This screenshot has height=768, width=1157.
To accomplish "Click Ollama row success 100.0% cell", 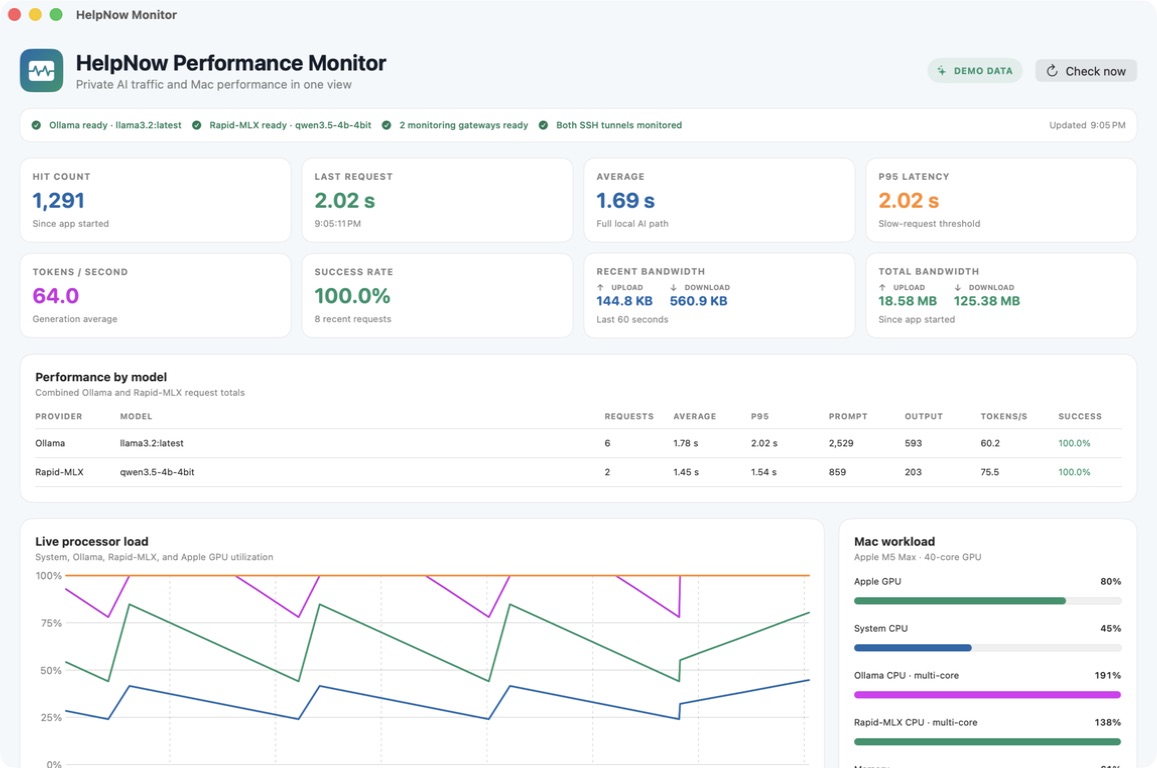I will tap(1074, 443).
